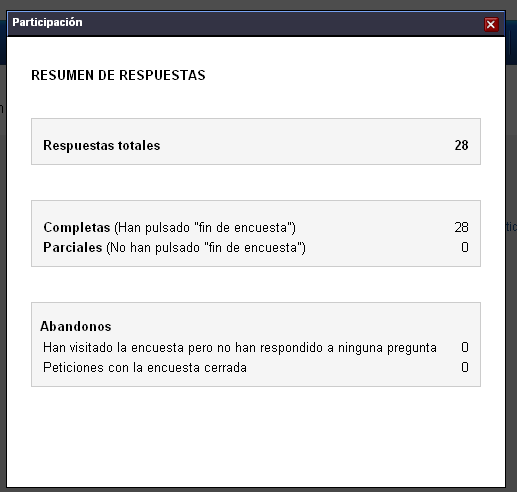The height and width of the screenshot is (492, 517).
Task: Select the bold Completas label
Action: click(x=77, y=227)
